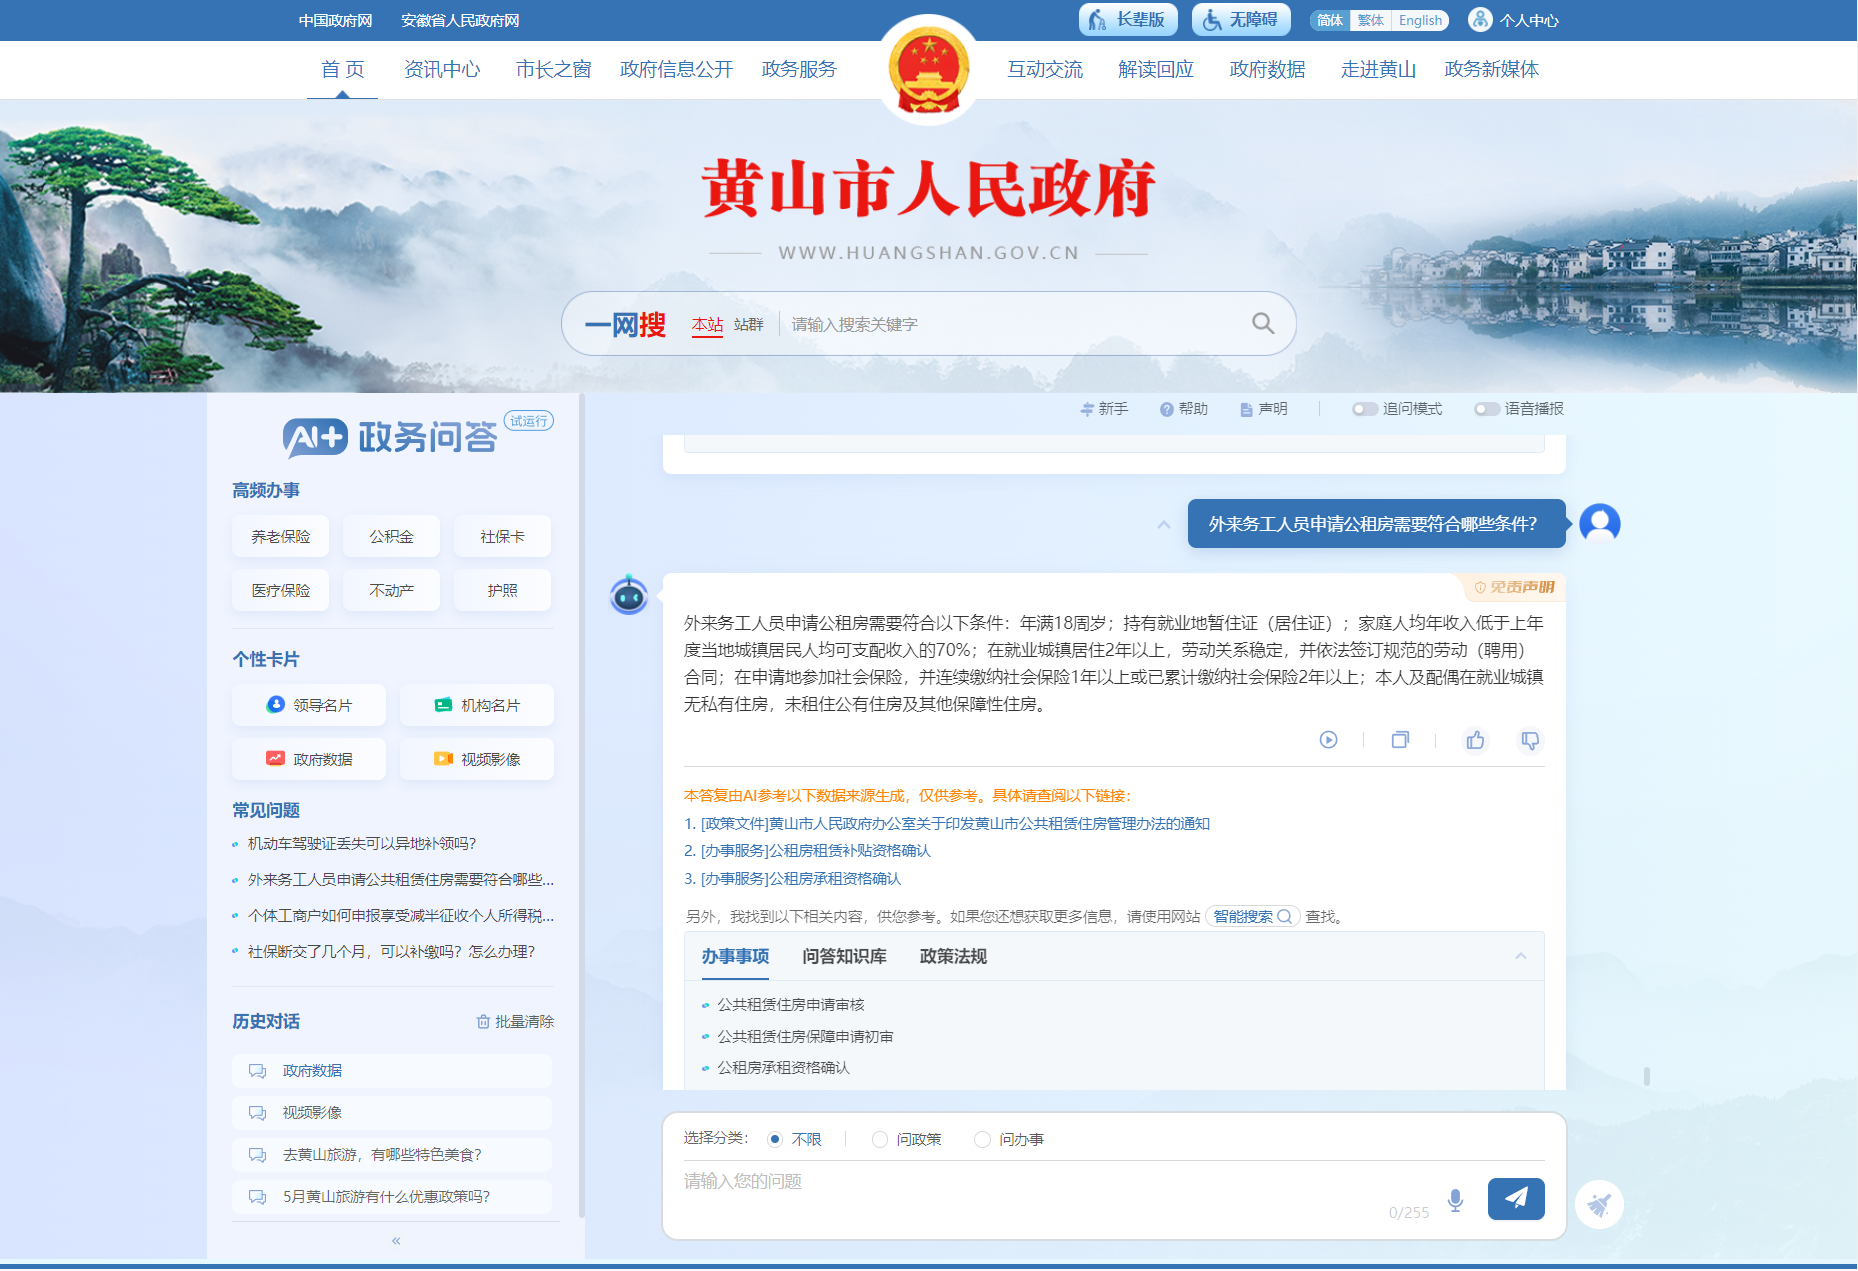
Task: Open 机动车驾驶证丢失 common question
Action: click(362, 843)
